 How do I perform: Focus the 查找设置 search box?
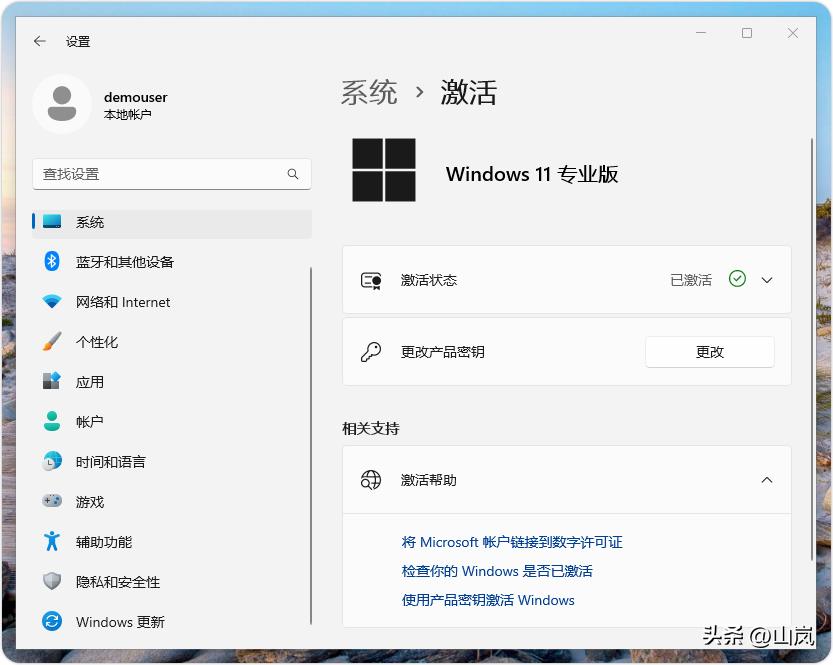pos(172,174)
